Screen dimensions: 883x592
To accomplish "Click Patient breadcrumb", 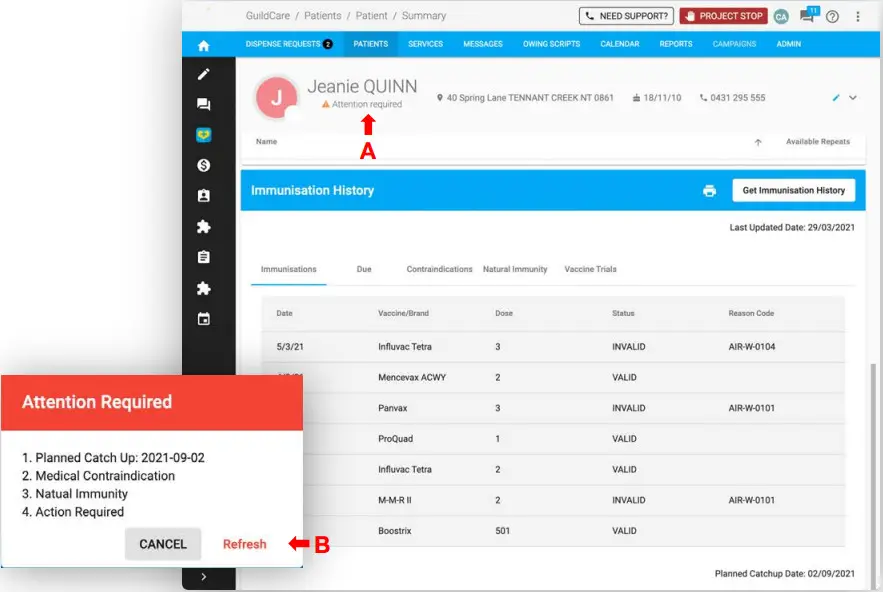I will 371,16.
